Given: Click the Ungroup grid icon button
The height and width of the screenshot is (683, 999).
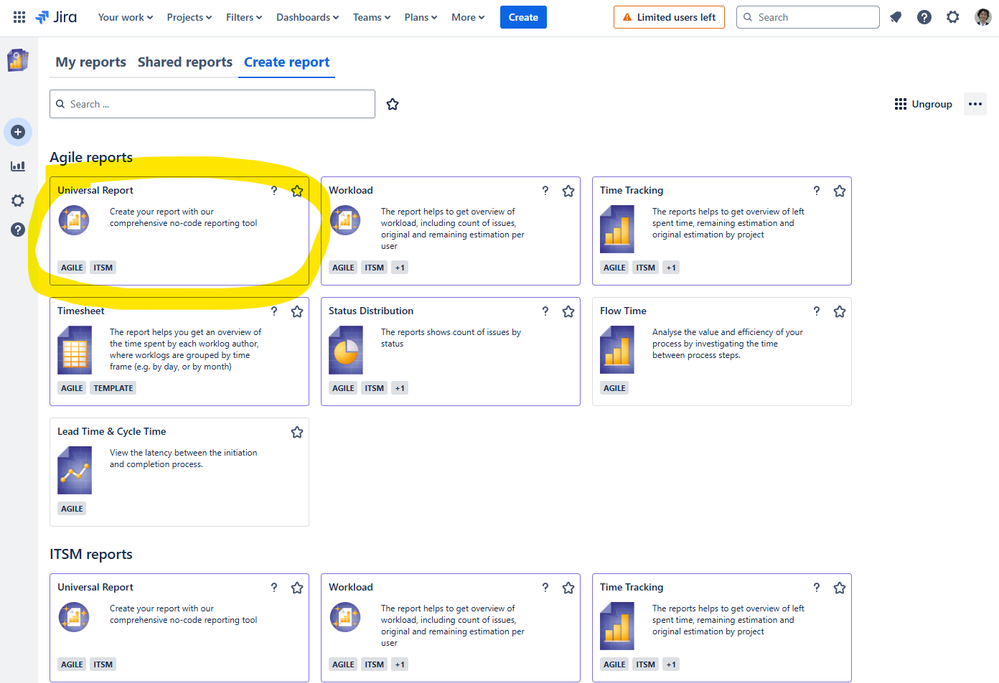Looking at the screenshot, I should click(x=923, y=104).
